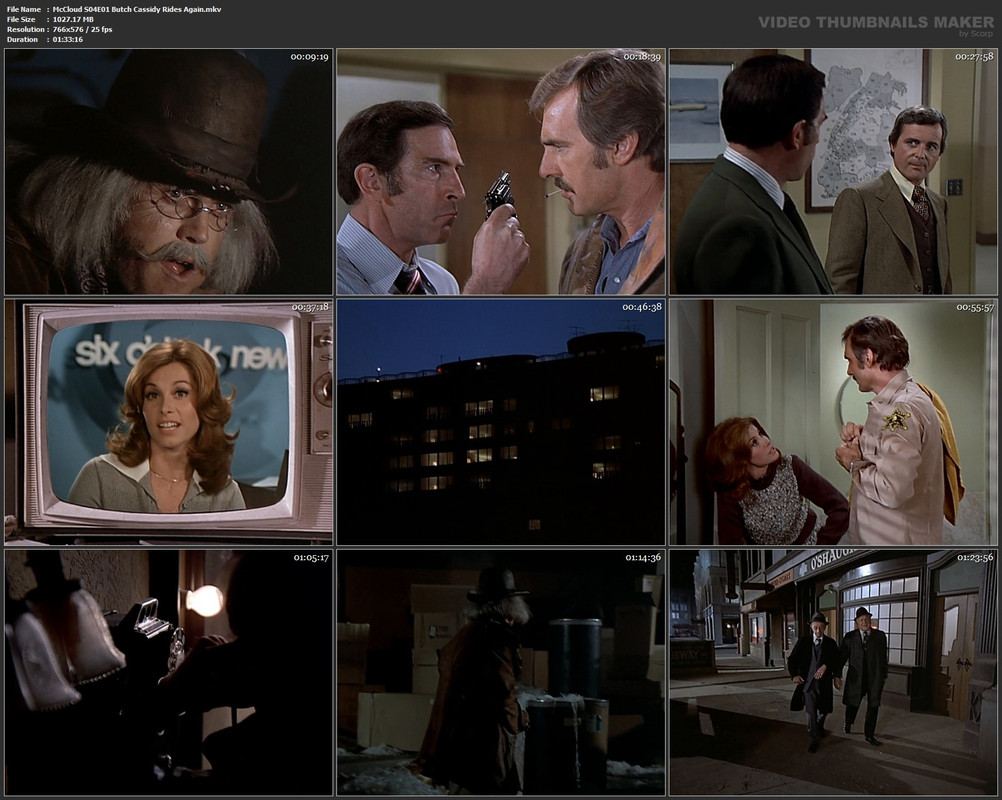
Task: Click the timestamp text '00:09:19'
Action: click(x=309, y=57)
